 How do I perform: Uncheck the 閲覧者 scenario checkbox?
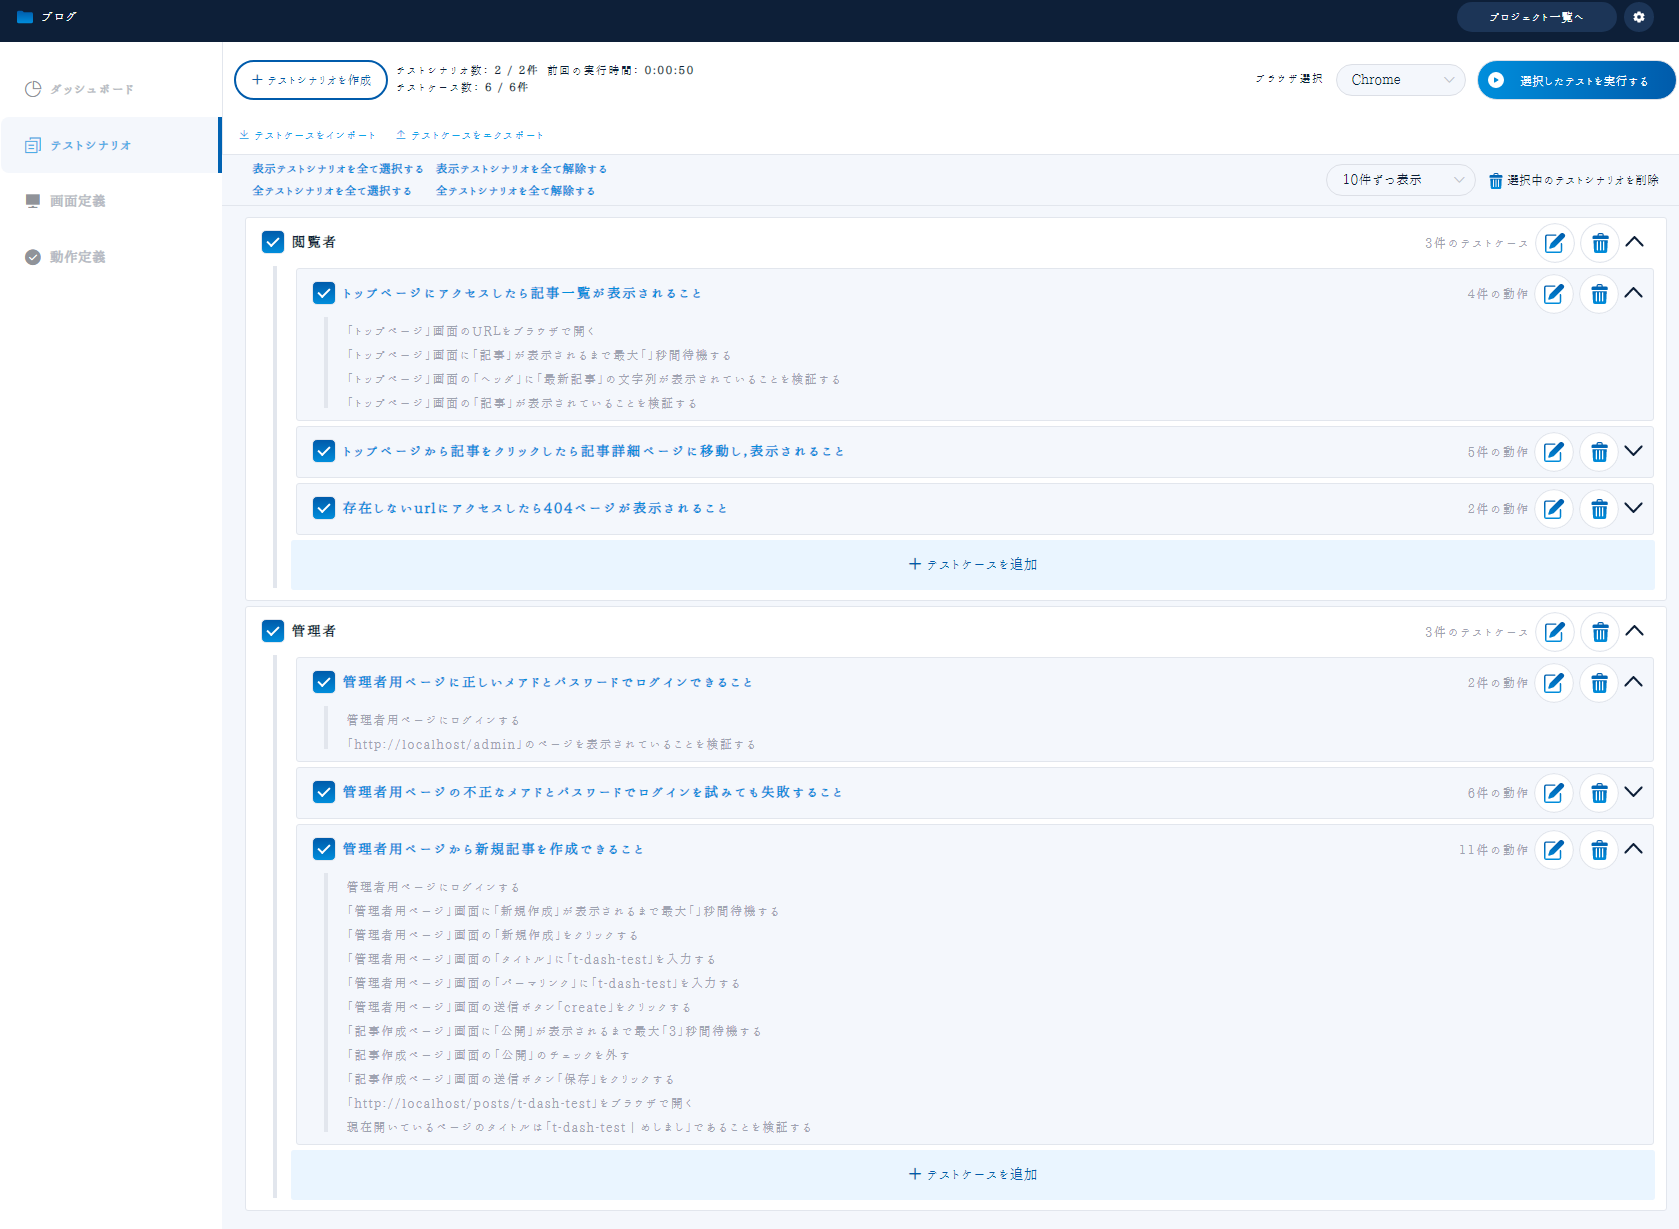(272, 241)
